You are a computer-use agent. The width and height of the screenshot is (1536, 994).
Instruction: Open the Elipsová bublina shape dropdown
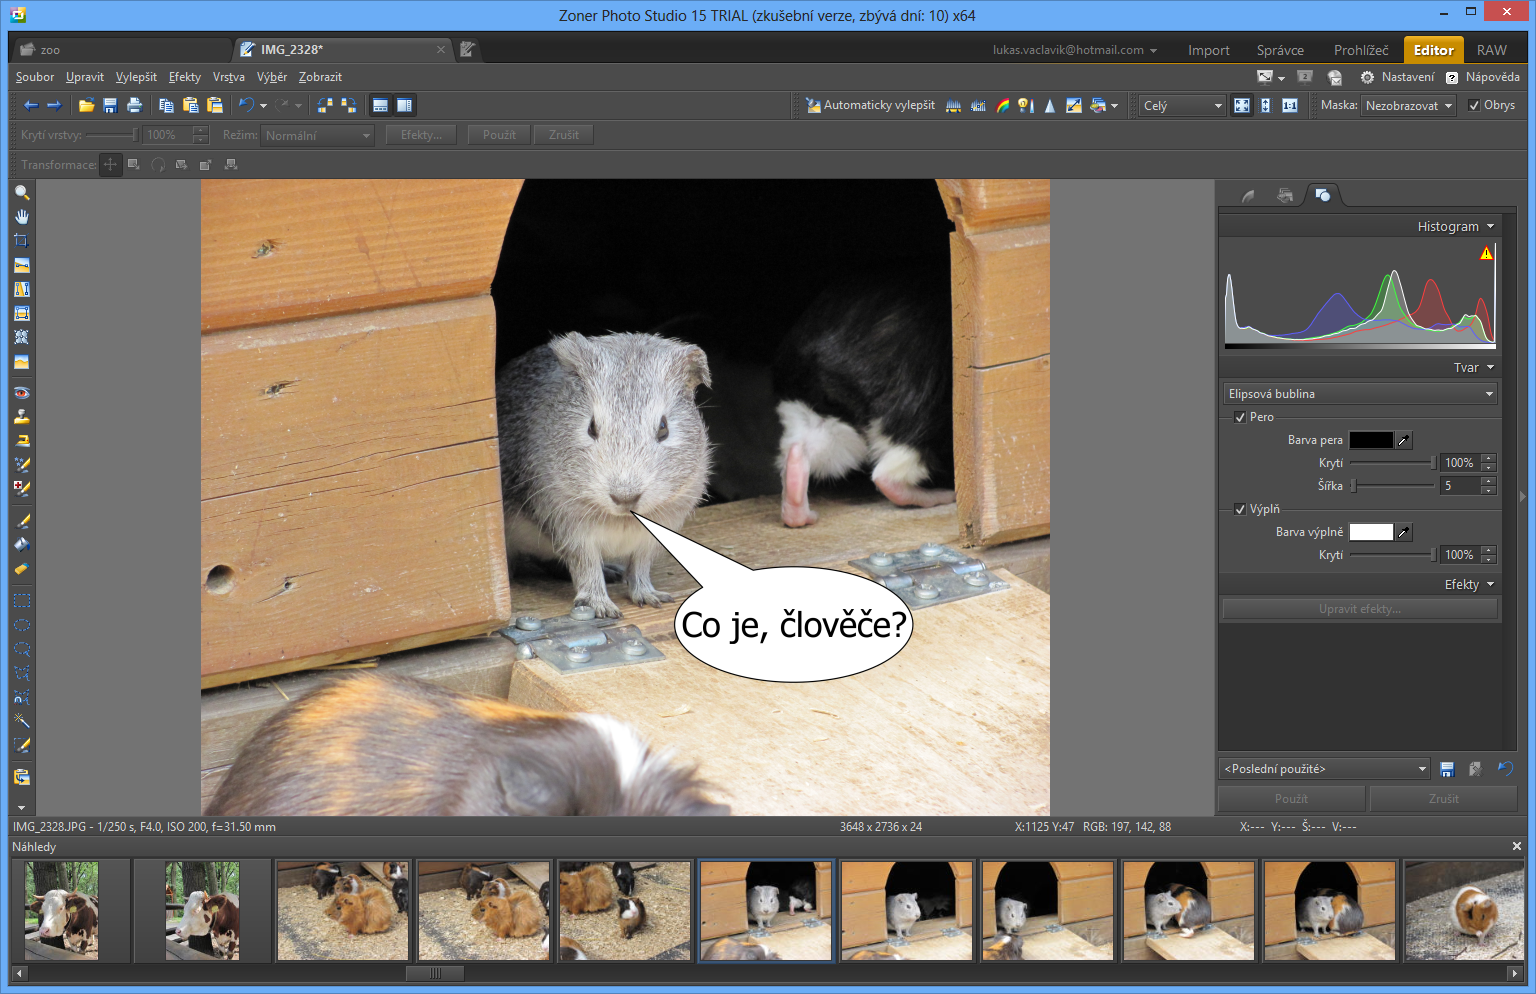tap(1360, 394)
